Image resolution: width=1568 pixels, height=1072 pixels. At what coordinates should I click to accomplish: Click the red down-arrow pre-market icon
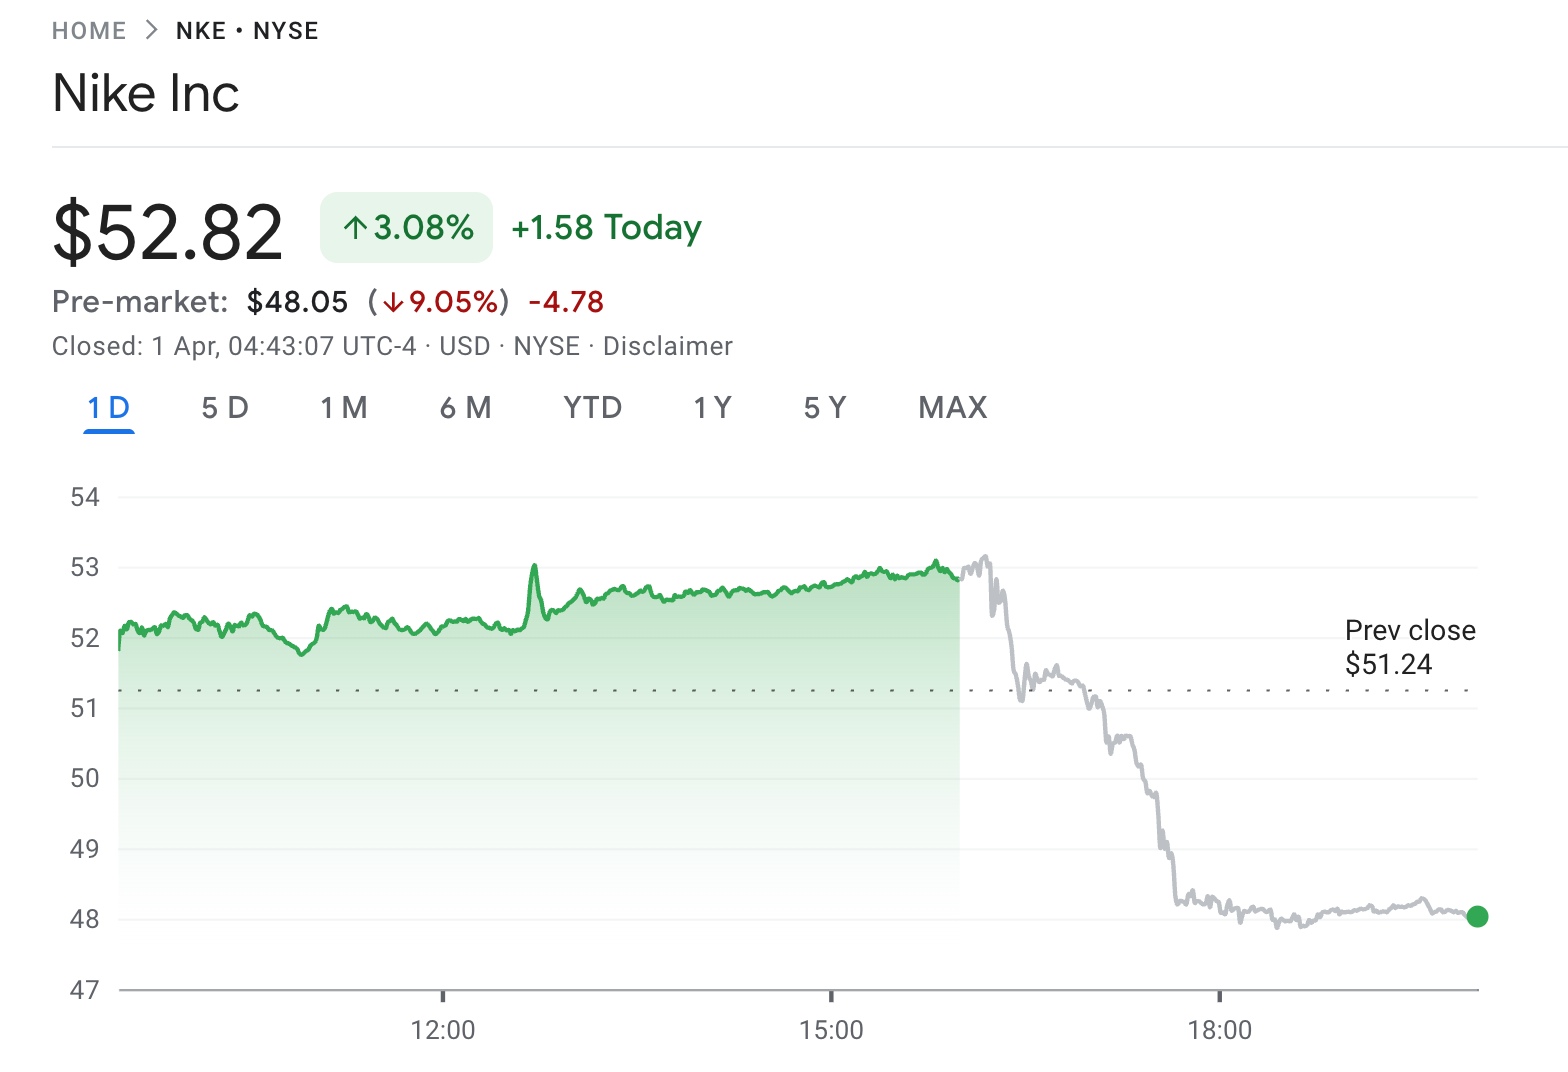(396, 301)
